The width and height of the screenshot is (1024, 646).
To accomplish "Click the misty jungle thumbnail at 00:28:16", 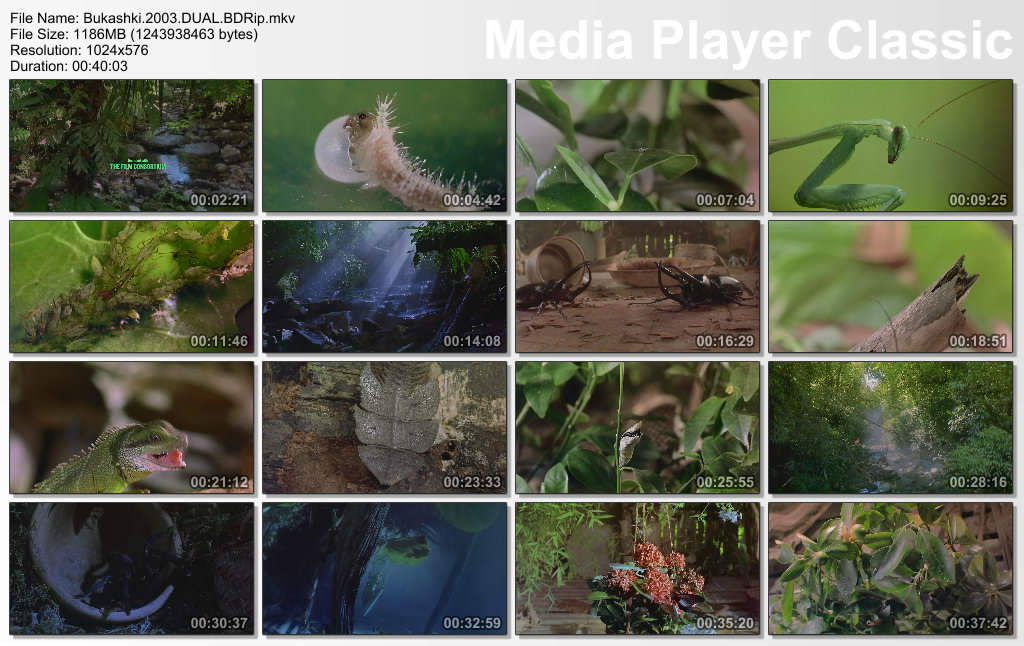I will [890, 428].
